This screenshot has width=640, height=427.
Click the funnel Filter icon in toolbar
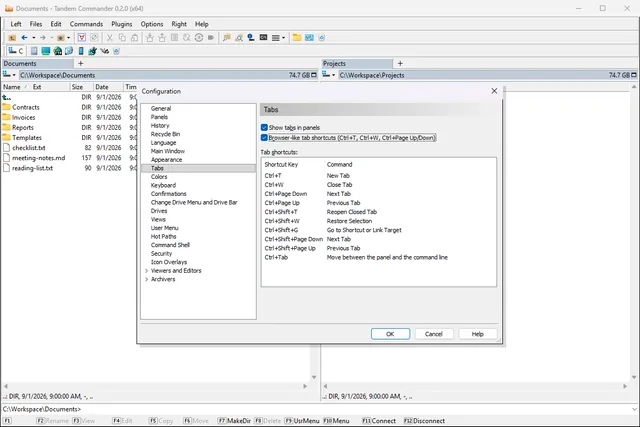point(82,38)
